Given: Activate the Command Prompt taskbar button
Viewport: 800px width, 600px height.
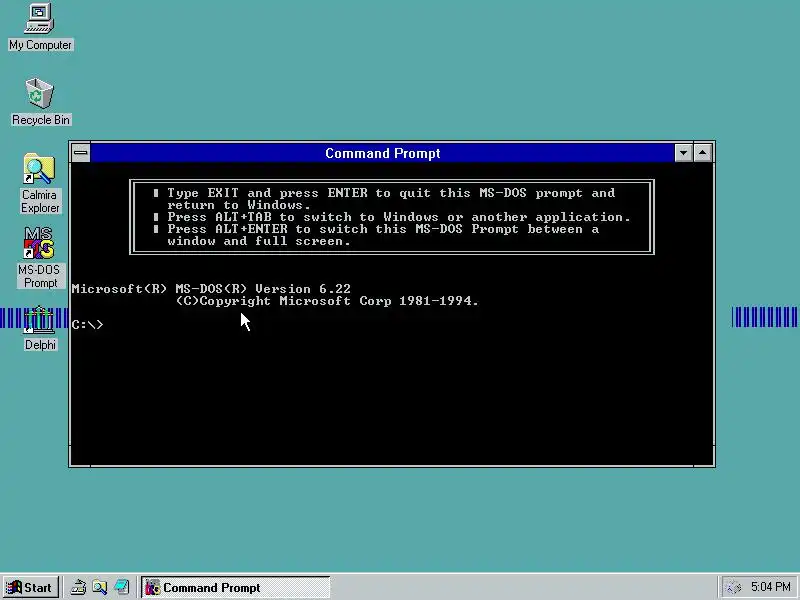Looking at the screenshot, I should pyautogui.click(x=236, y=587).
